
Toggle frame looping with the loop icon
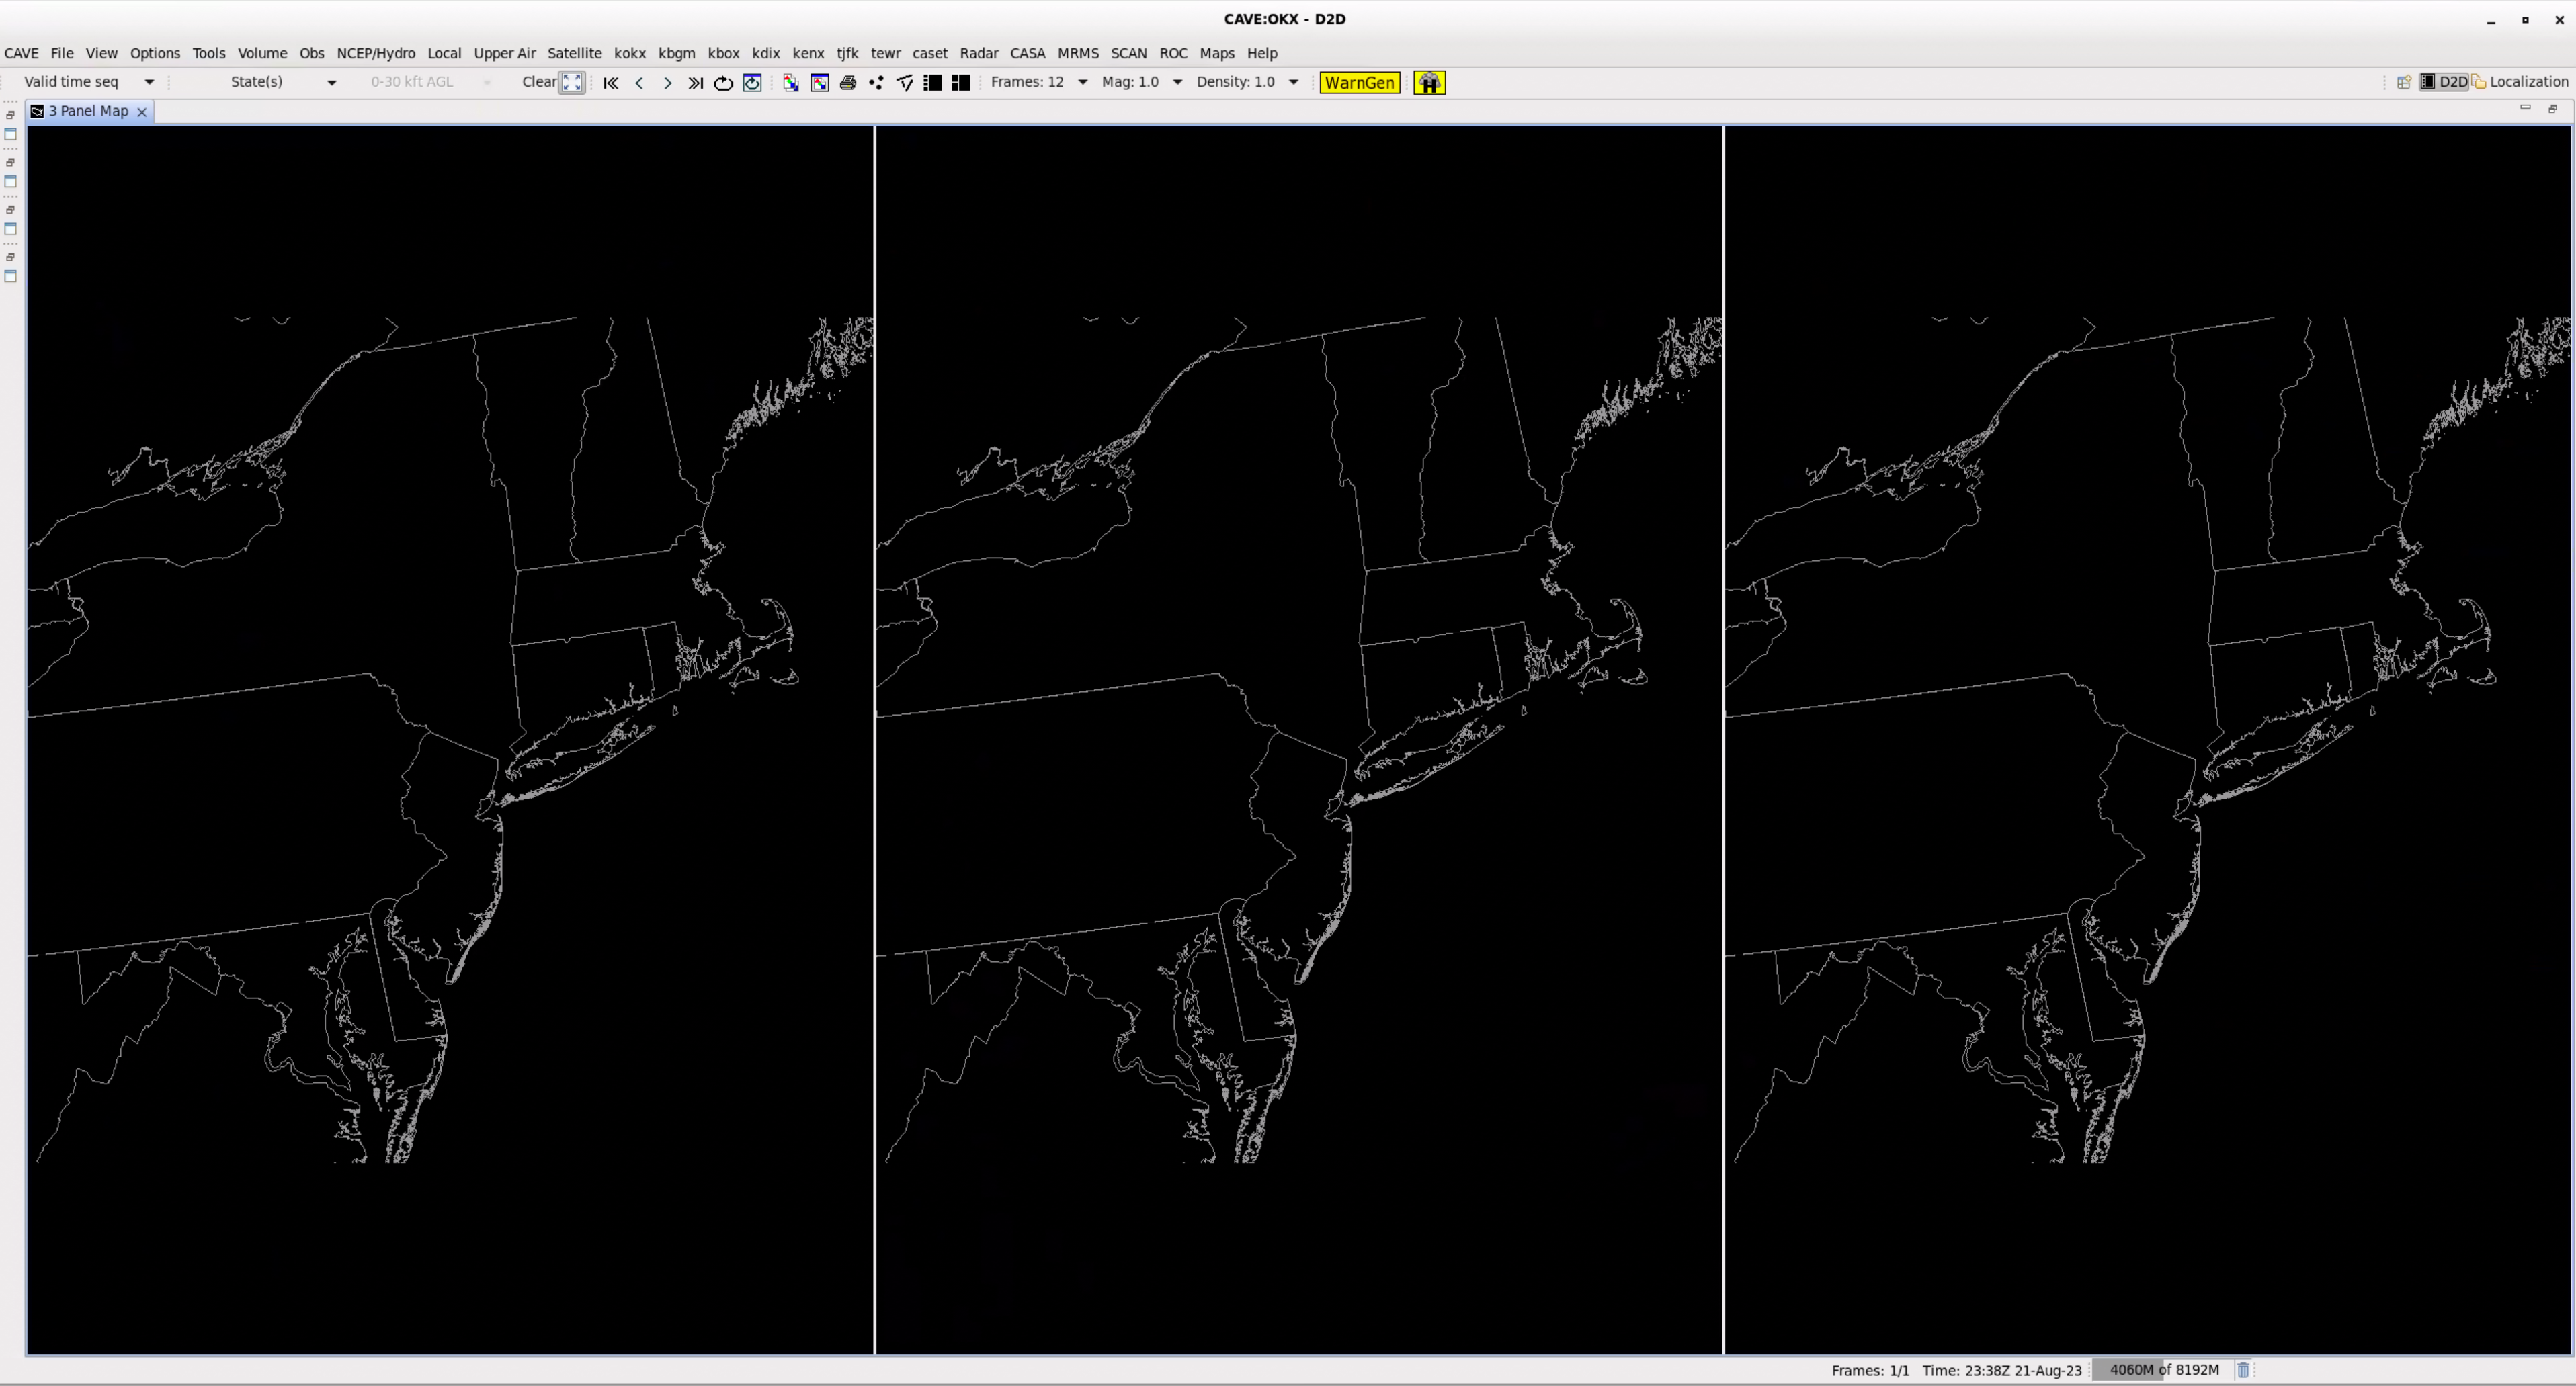[x=723, y=83]
